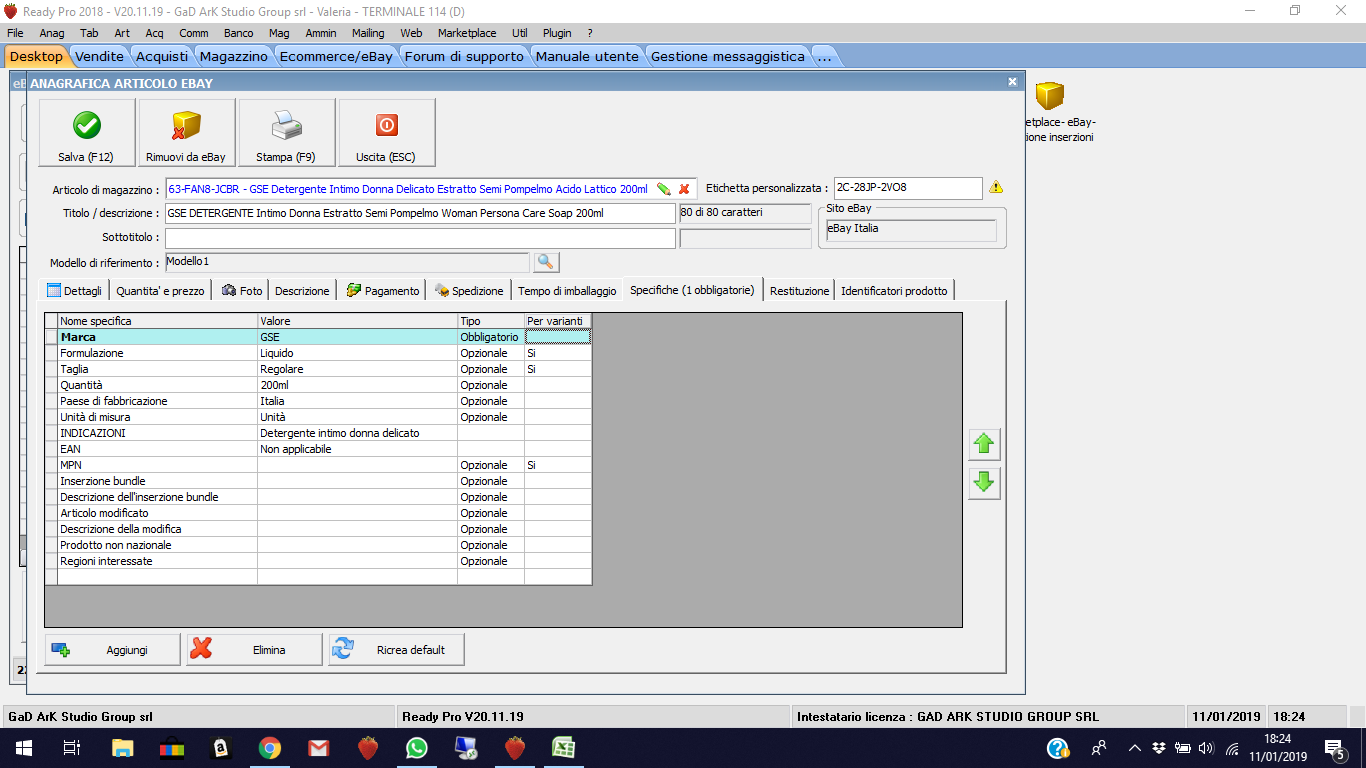1366x768 pixels.
Task: Open the Ammin menu
Action: [321, 33]
